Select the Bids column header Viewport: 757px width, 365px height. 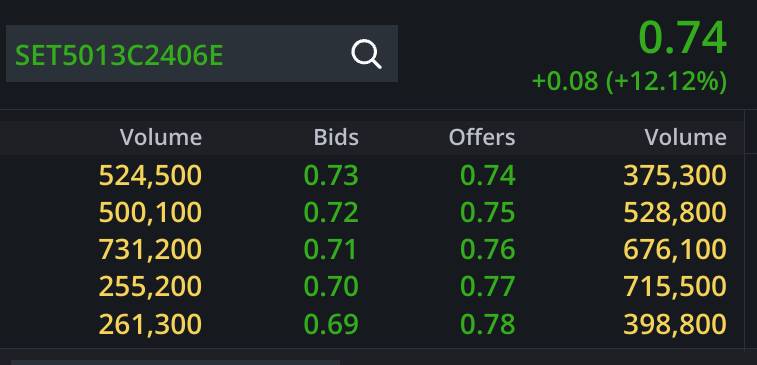[336, 138]
